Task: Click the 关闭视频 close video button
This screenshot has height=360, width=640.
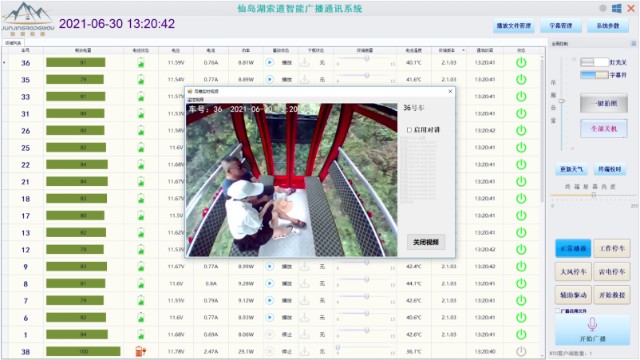Action: tap(426, 242)
